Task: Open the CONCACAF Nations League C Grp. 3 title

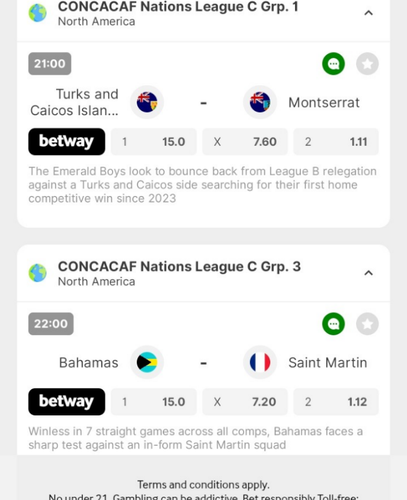Action: [x=179, y=267]
